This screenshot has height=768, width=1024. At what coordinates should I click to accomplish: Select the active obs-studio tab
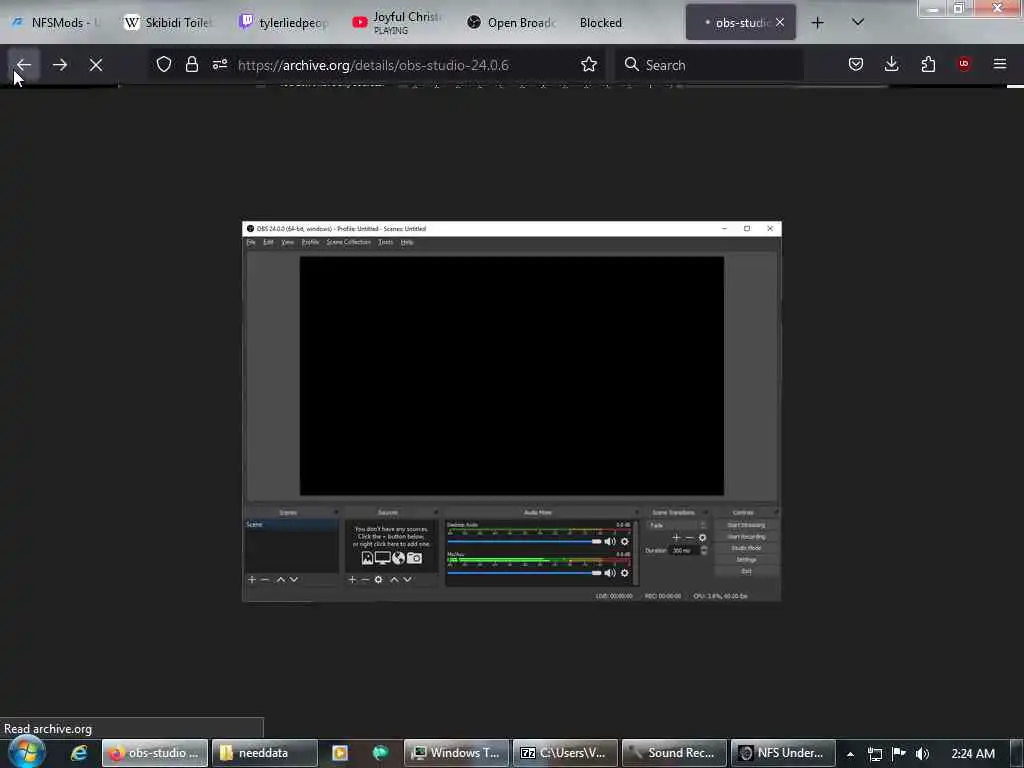[x=741, y=23]
